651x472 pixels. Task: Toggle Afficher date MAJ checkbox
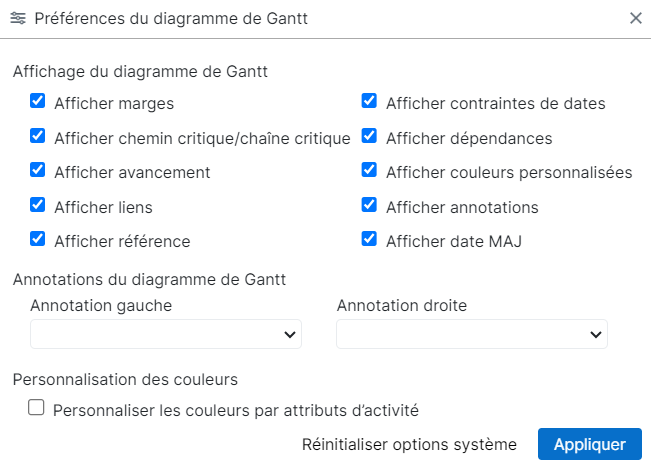click(369, 240)
